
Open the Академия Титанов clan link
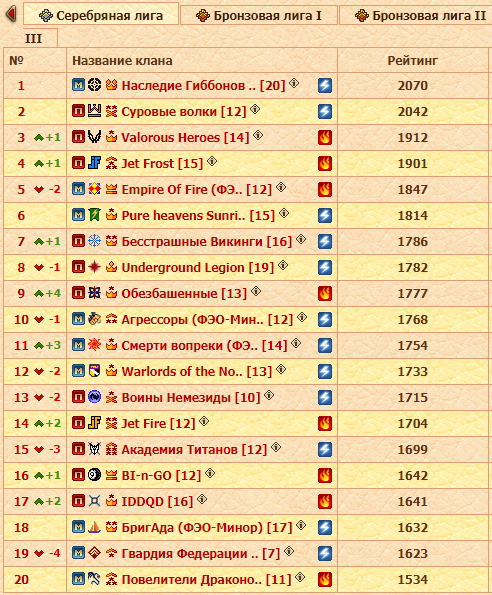click(194, 449)
